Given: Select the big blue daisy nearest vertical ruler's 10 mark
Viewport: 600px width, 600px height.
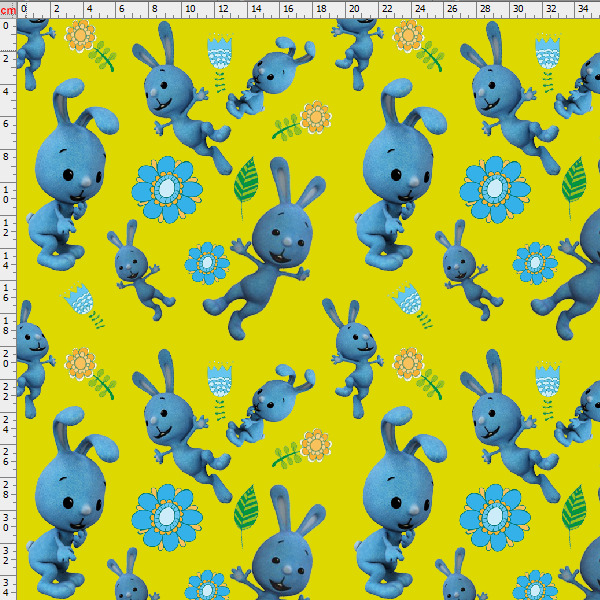Looking at the screenshot, I should click(x=166, y=187).
